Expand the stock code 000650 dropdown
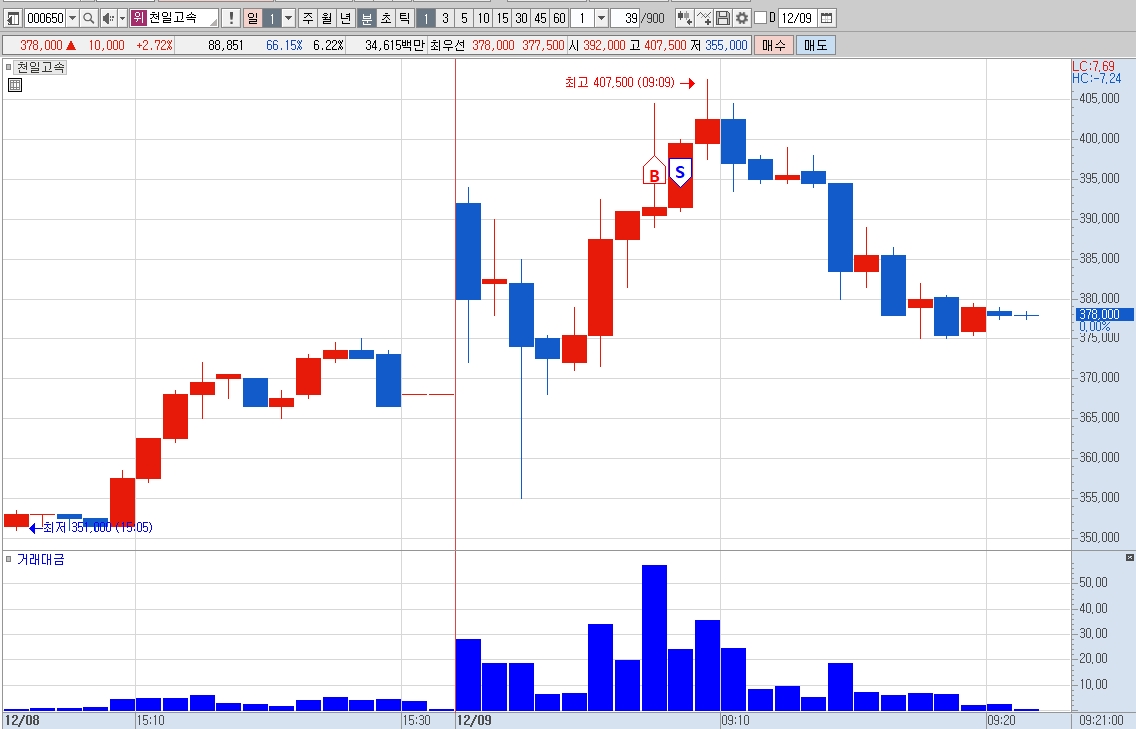Image resolution: width=1136 pixels, height=729 pixels. [72, 18]
